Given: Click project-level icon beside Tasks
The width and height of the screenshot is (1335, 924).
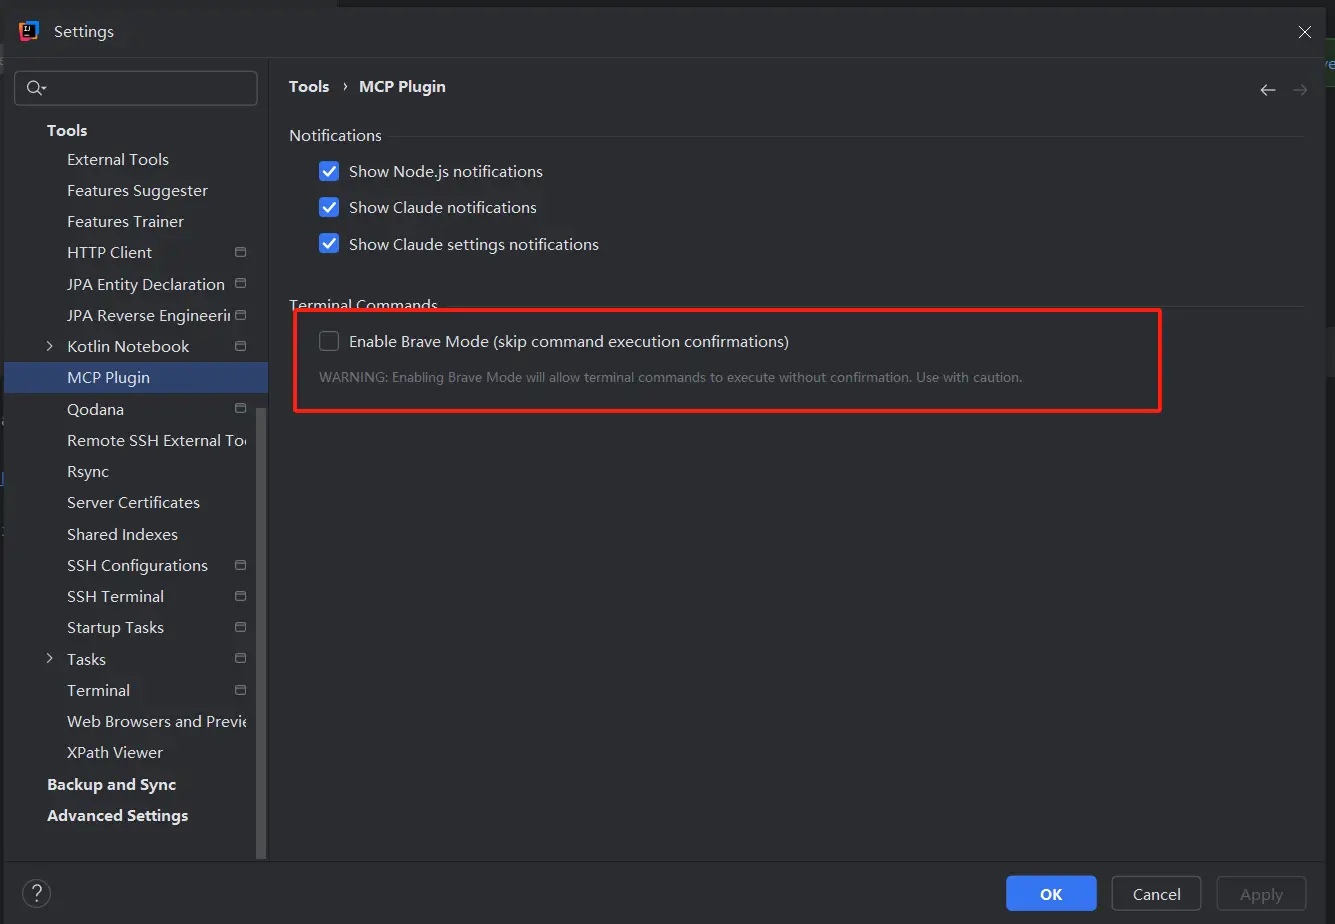Looking at the screenshot, I should point(240,659).
